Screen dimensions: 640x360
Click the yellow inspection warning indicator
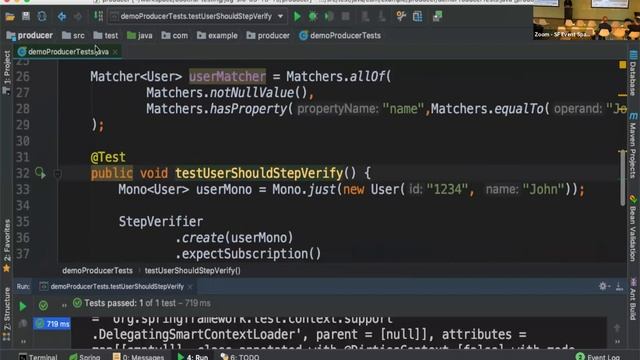click(622, 65)
